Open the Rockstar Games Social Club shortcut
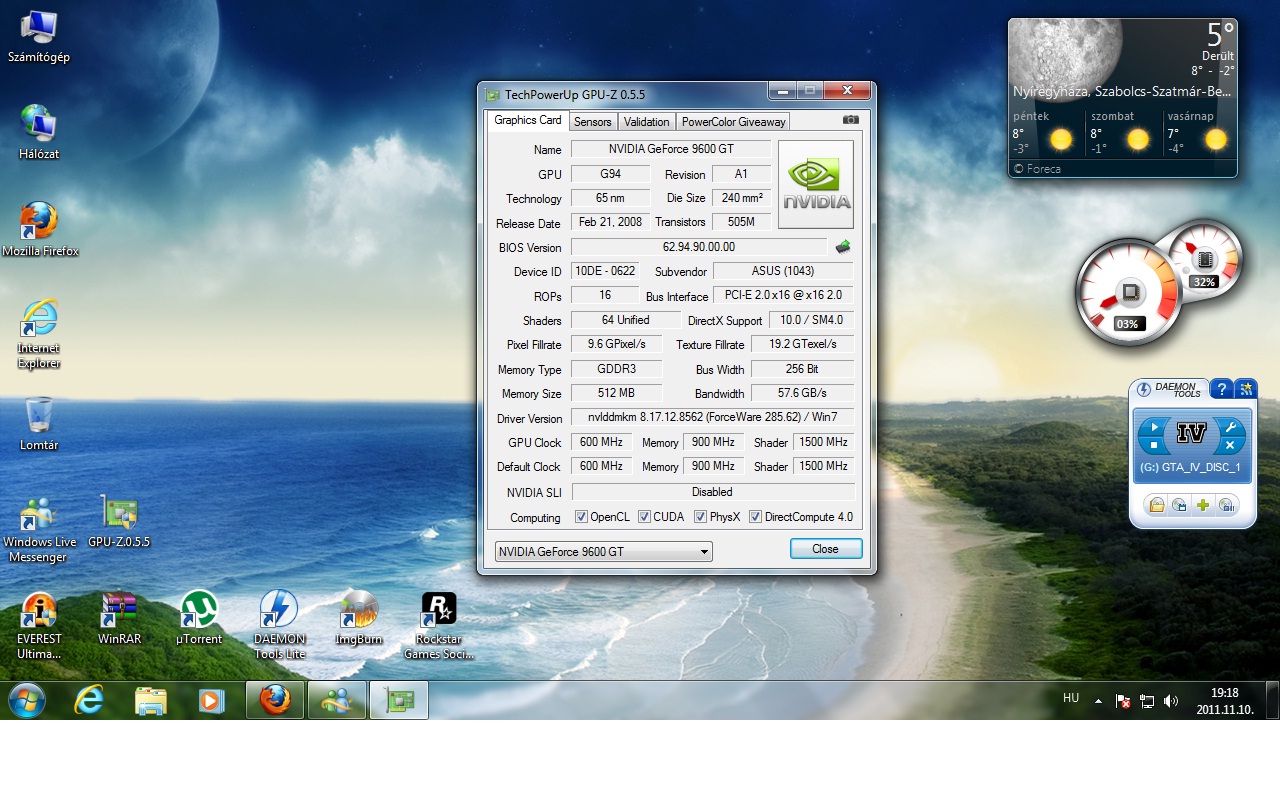Screen dimensions: 1280x800 coord(439,626)
